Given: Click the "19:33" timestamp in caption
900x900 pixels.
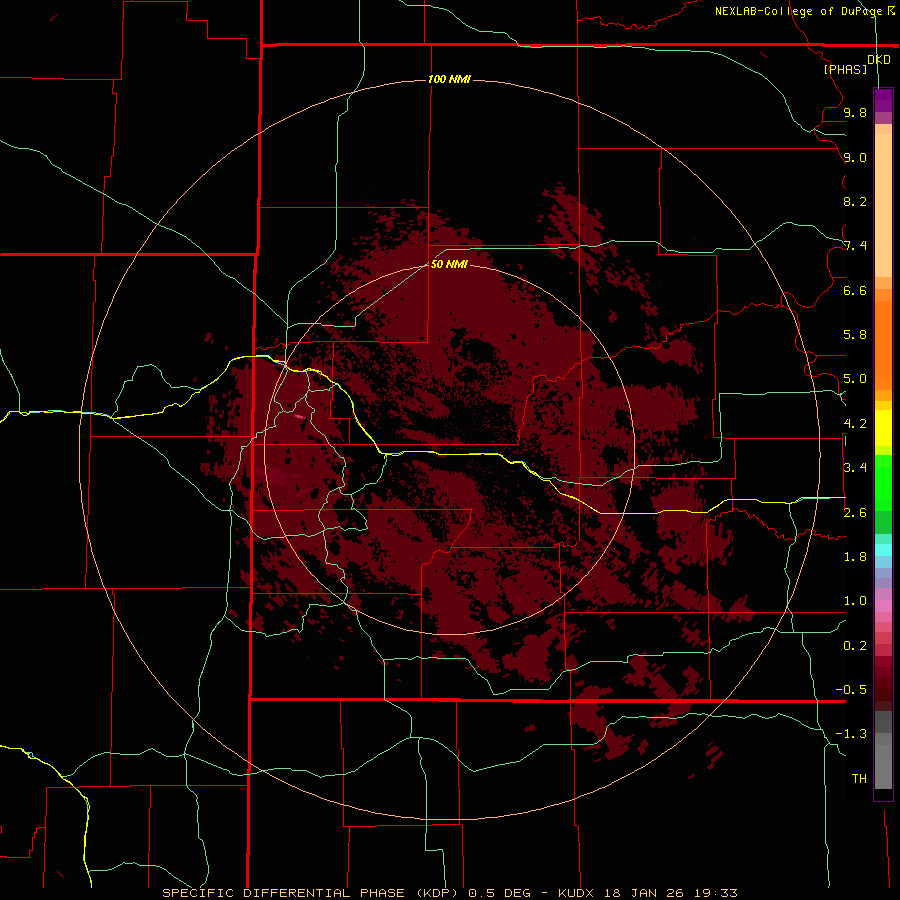Looking at the screenshot, I should [716, 893].
